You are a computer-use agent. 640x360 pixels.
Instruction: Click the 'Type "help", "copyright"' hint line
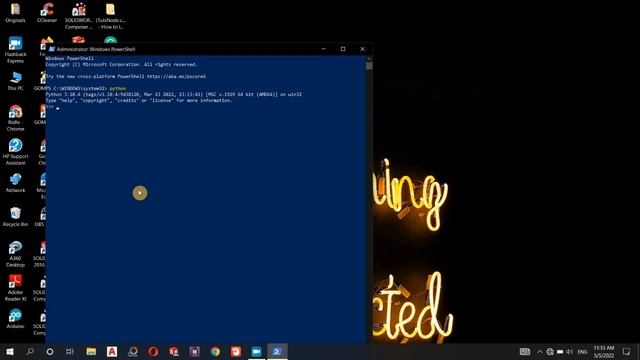tap(139, 100)
